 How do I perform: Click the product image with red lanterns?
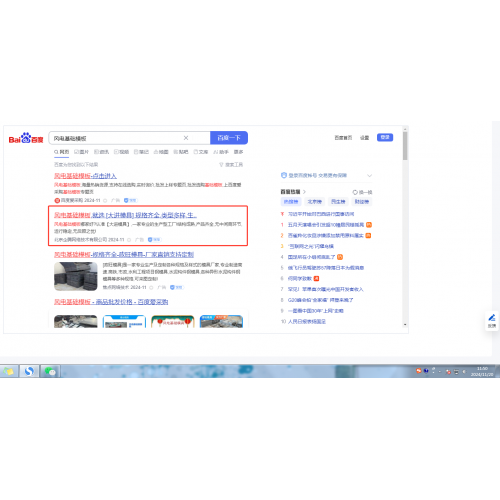[173, 322]
